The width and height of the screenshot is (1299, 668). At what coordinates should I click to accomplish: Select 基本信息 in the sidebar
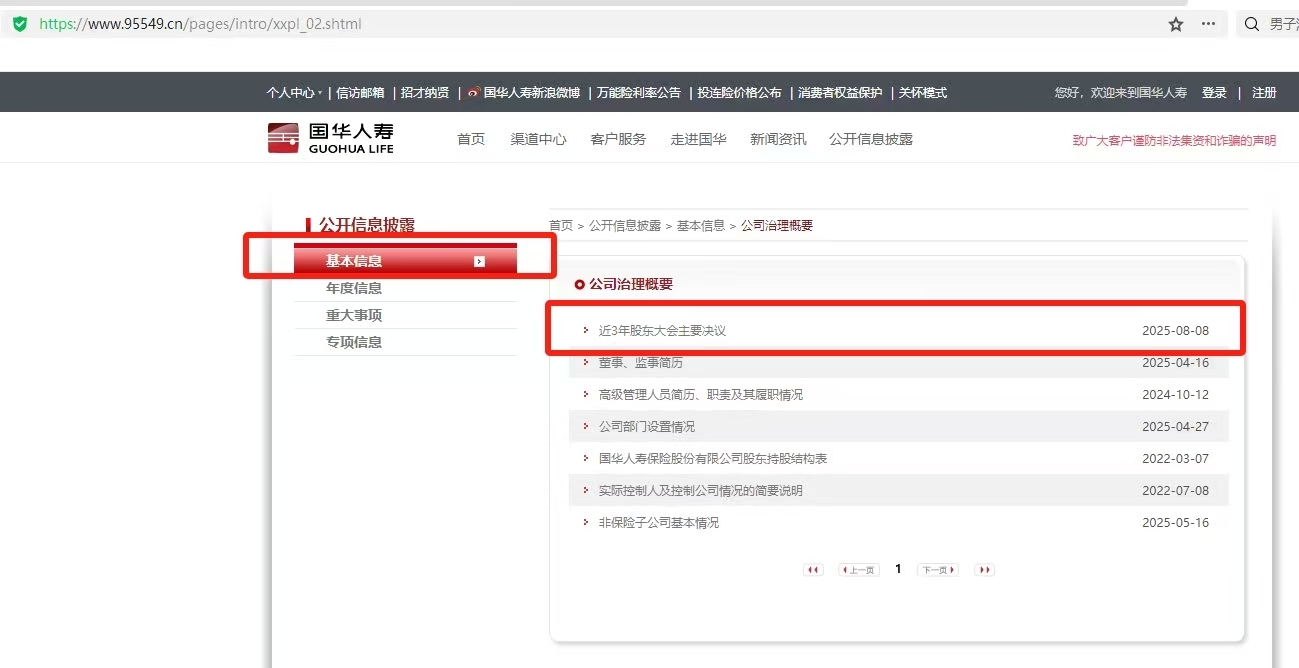pyautogui.click(x=405, y=261)
